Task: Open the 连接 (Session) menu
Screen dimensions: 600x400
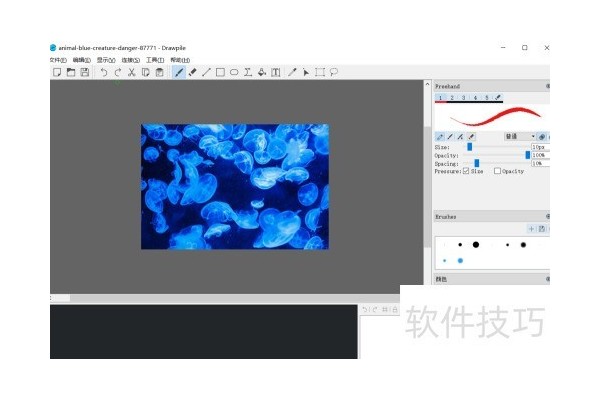Action: click(x=130, y=60)
